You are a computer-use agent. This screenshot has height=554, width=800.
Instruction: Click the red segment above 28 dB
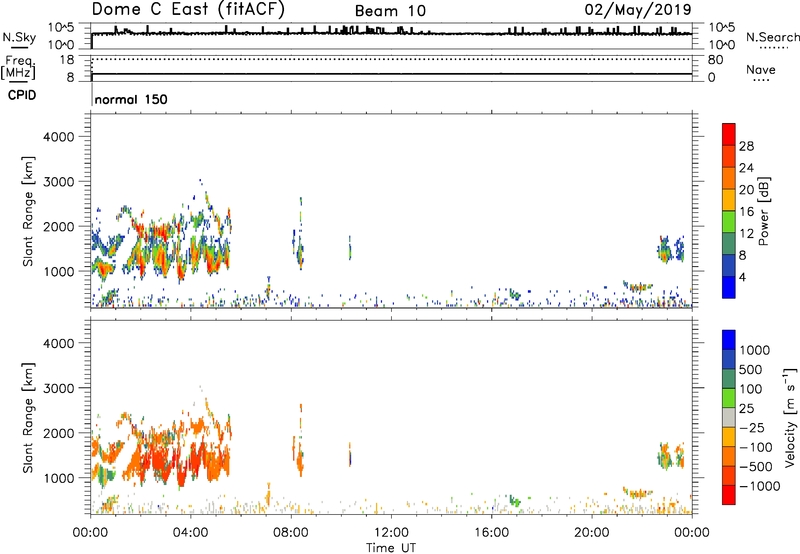(729, 134)
